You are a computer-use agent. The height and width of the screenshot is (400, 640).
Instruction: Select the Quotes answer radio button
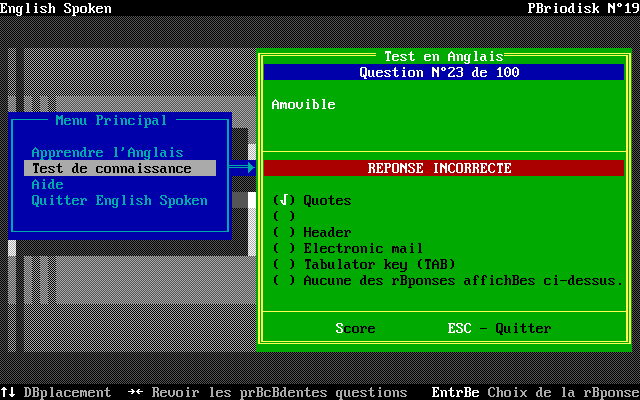coord(284,200)
